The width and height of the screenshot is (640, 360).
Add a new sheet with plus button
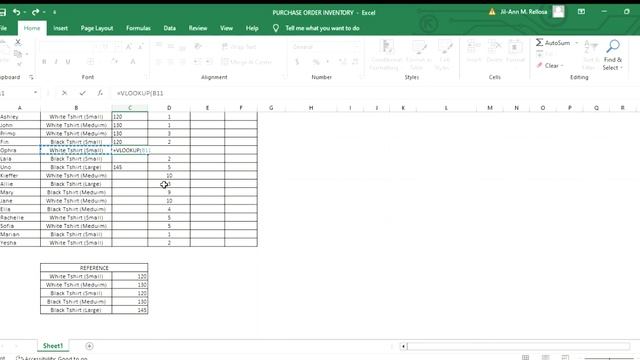point(89,346)
